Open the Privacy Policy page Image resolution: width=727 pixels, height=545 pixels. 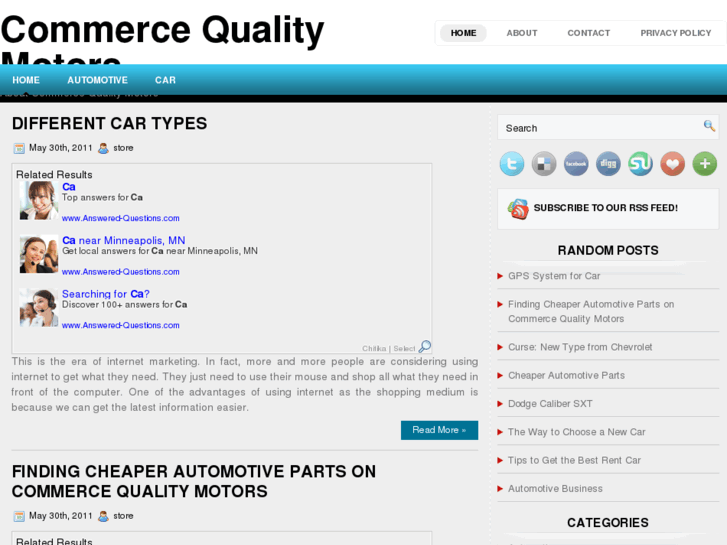[x=676, y=33]
